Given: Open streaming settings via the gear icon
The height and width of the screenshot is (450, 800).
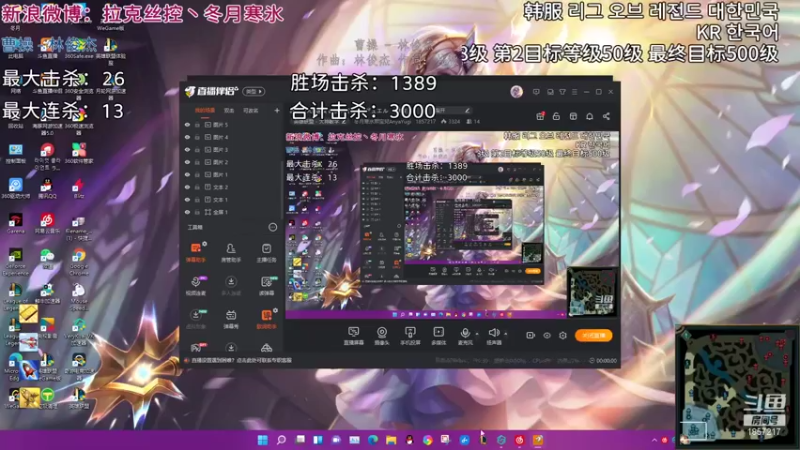Looking at the screenshot, I should pos(563,335).
